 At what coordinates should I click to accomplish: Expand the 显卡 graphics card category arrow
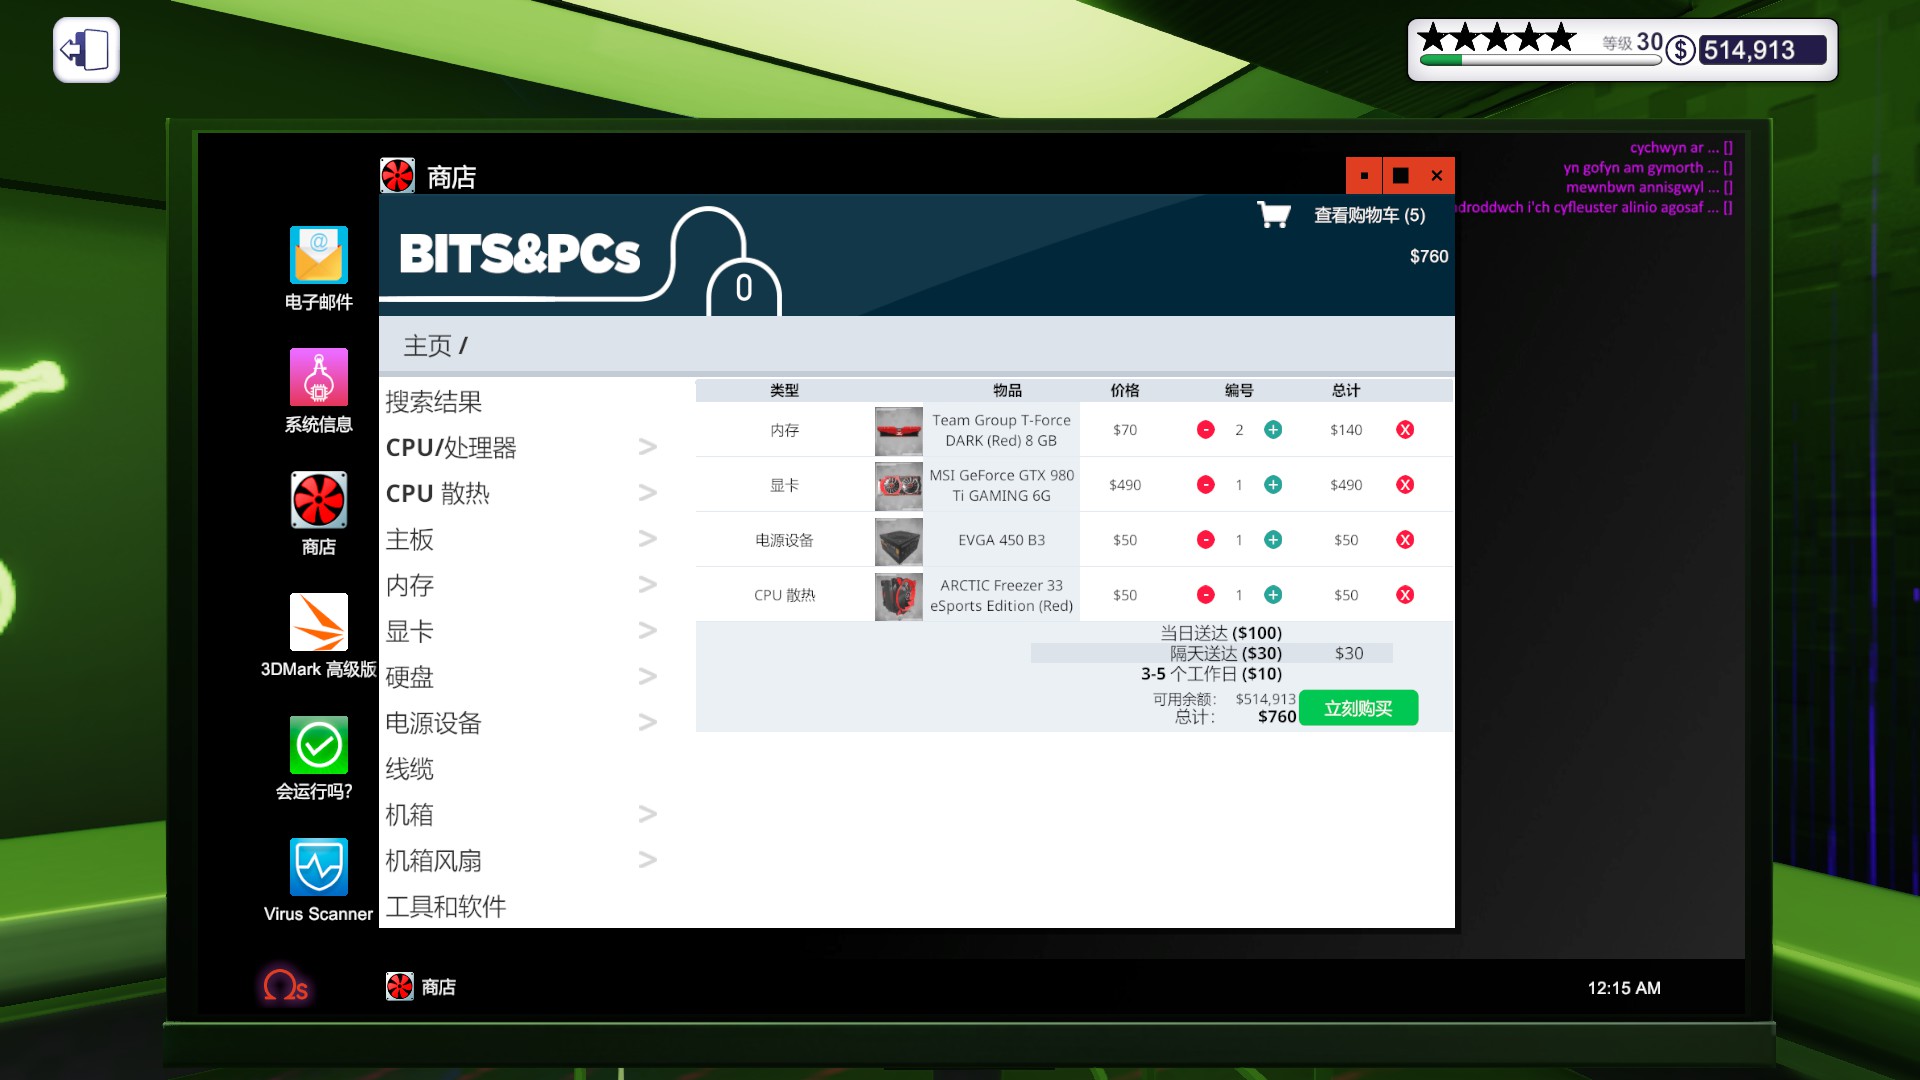coord(647,631)
